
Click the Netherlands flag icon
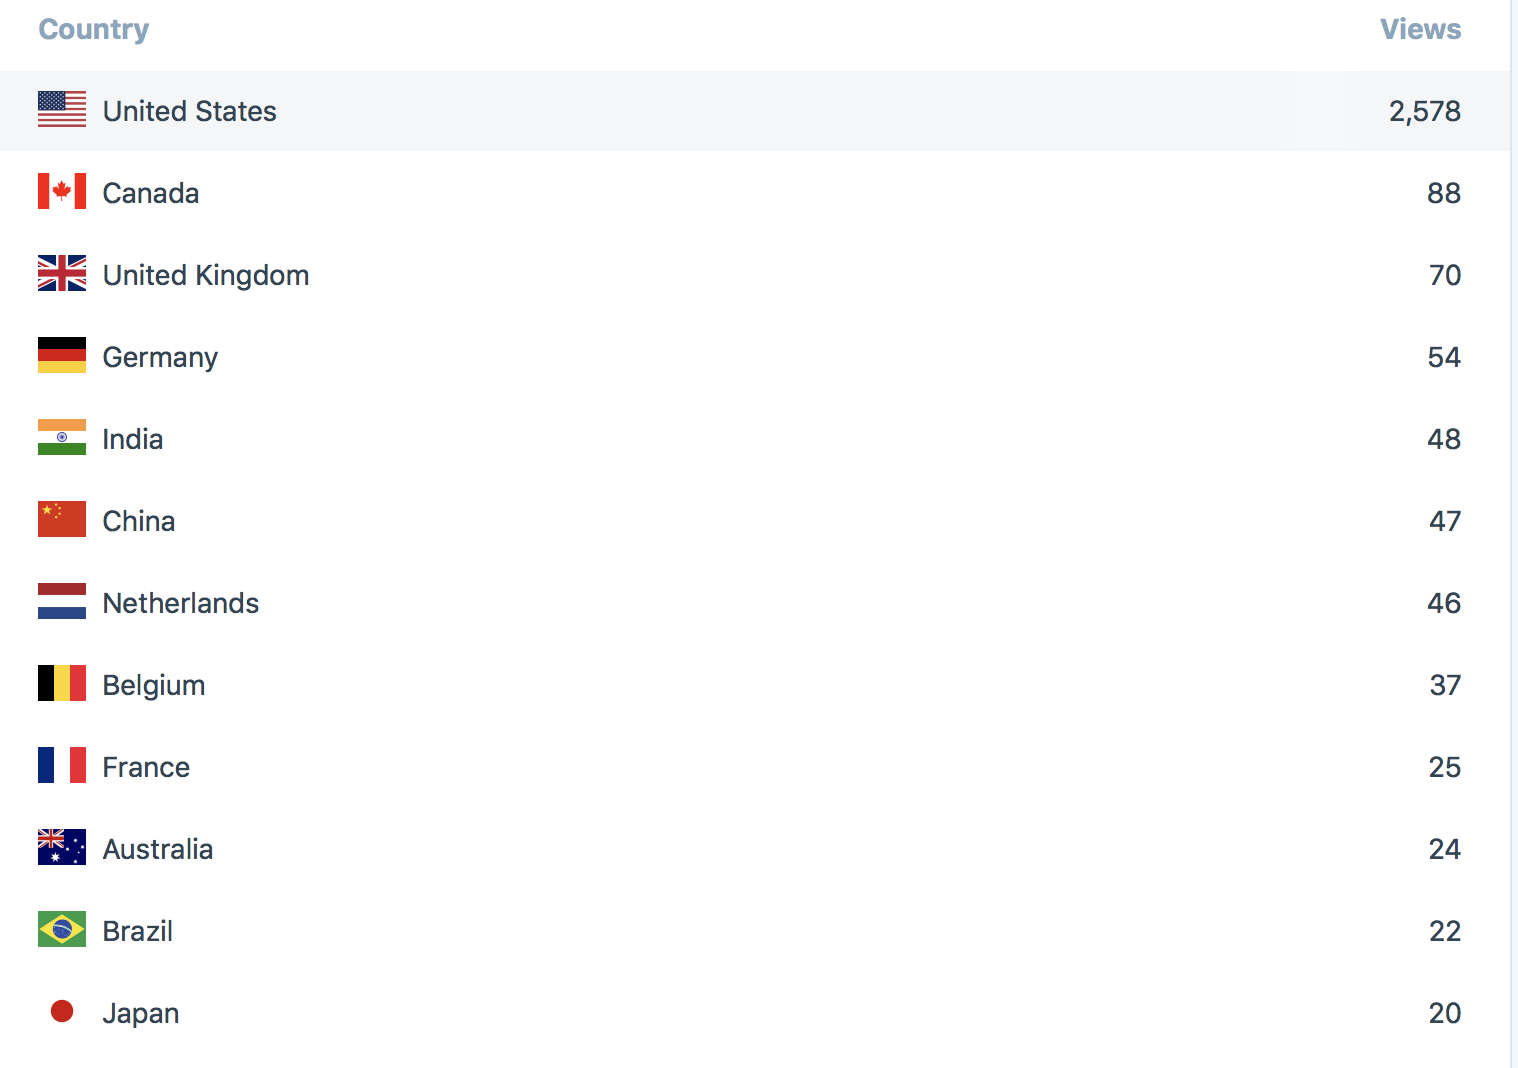[62, 602]
